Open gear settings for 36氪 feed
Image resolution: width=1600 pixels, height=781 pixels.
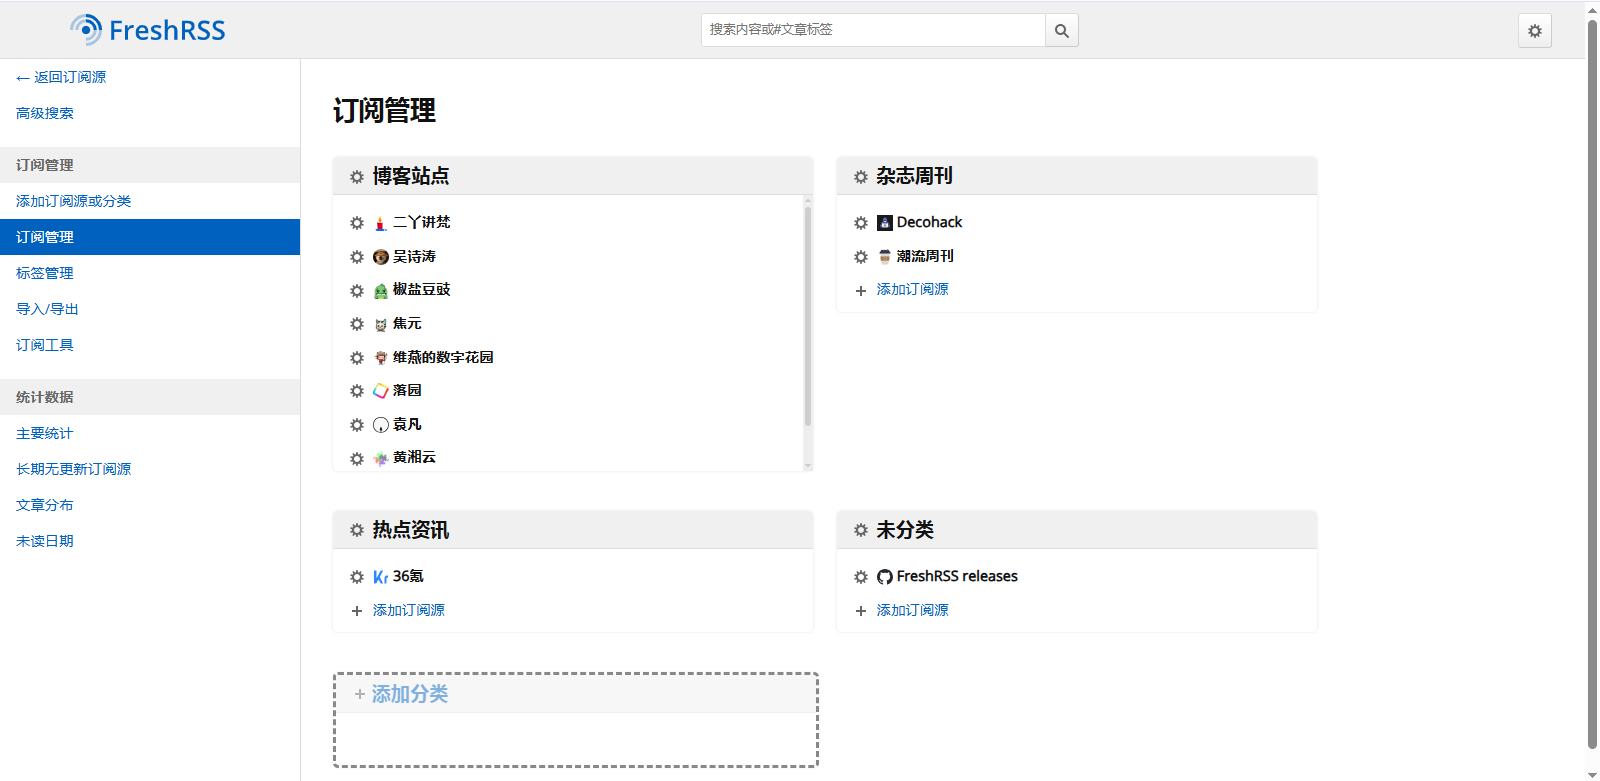[x=357, y=577]
